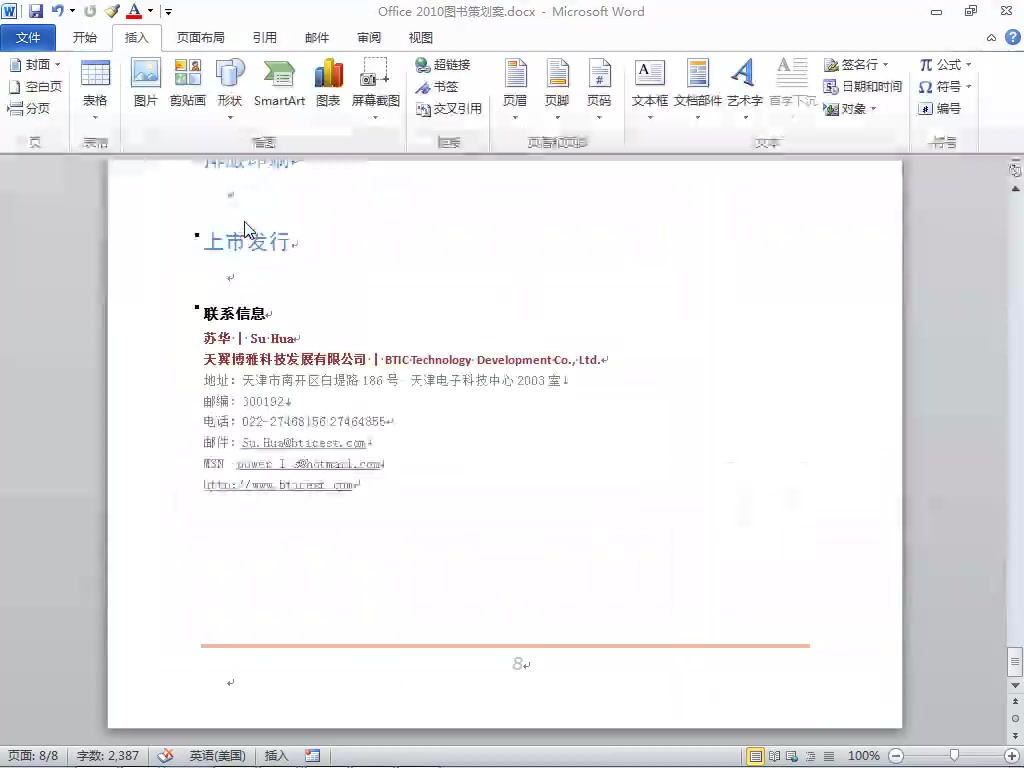Click the 字数 2,387 word count display
This screenshot has width=1024, height=768.
point(107,755)
